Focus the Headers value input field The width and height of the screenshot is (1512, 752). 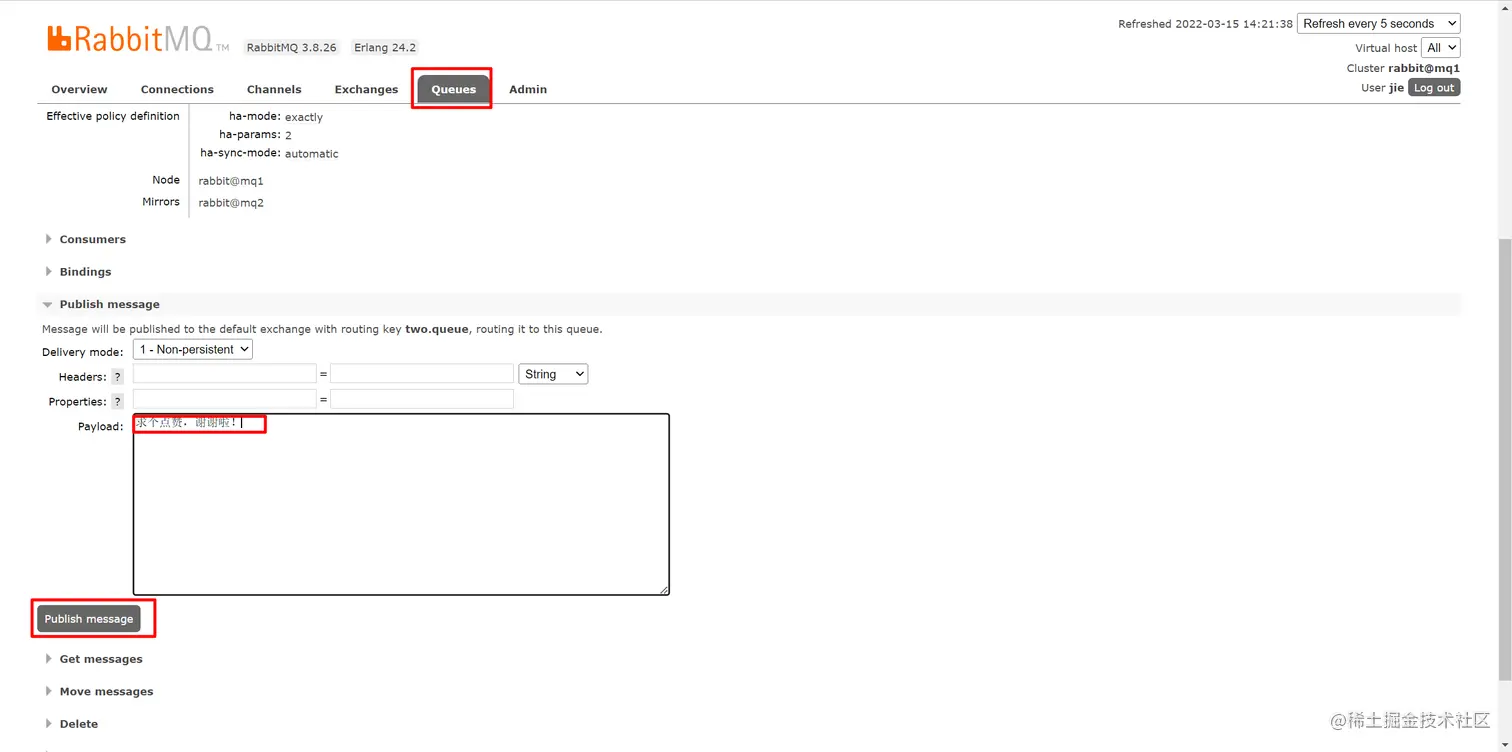422,373
